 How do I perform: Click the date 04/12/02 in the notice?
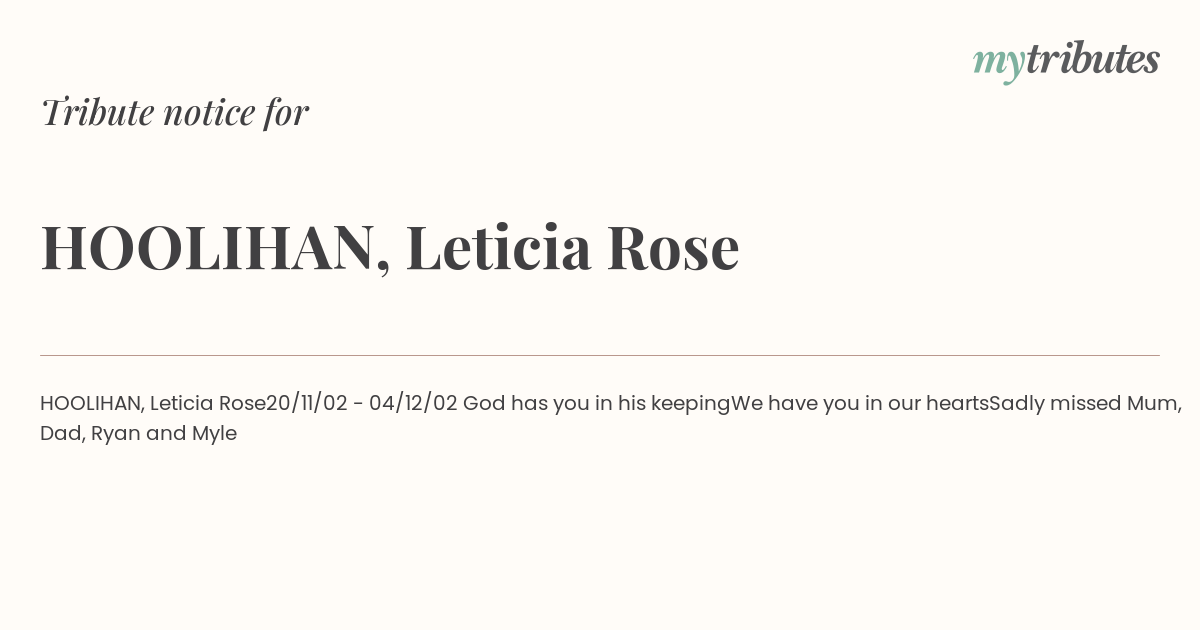coord(413,404)
